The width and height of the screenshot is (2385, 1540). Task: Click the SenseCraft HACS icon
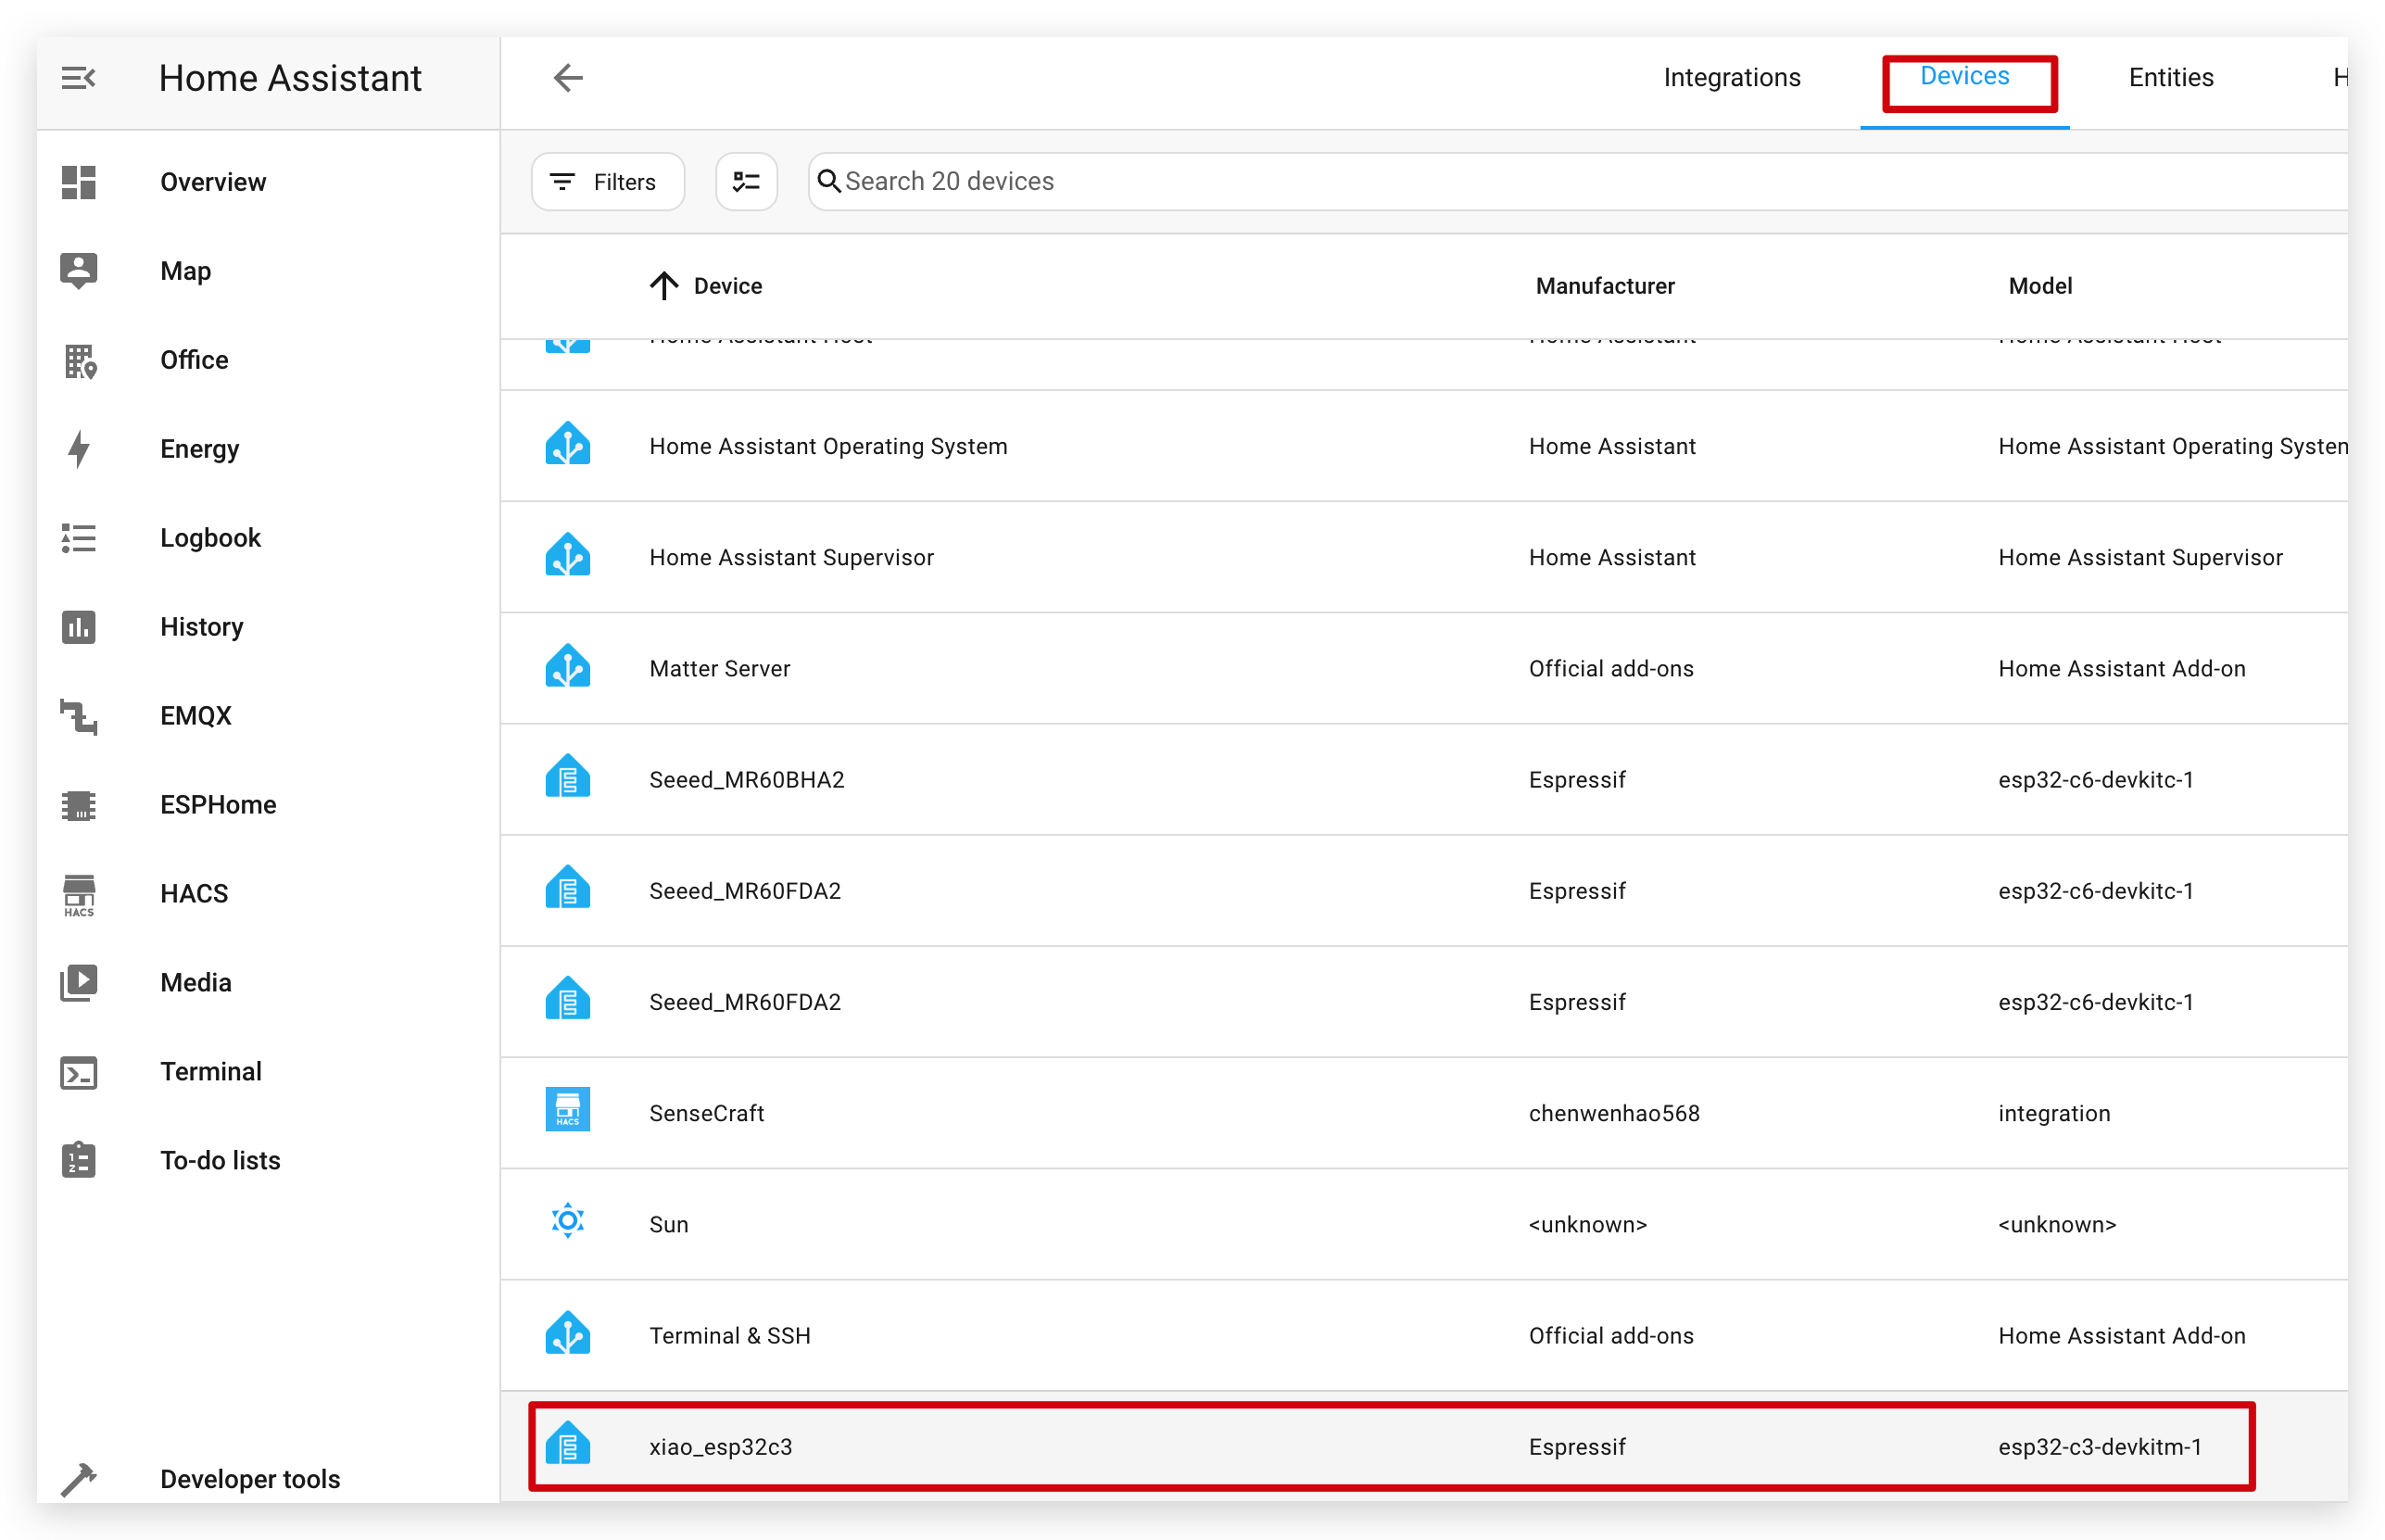pyautogui.click(x=567, y=1109)
